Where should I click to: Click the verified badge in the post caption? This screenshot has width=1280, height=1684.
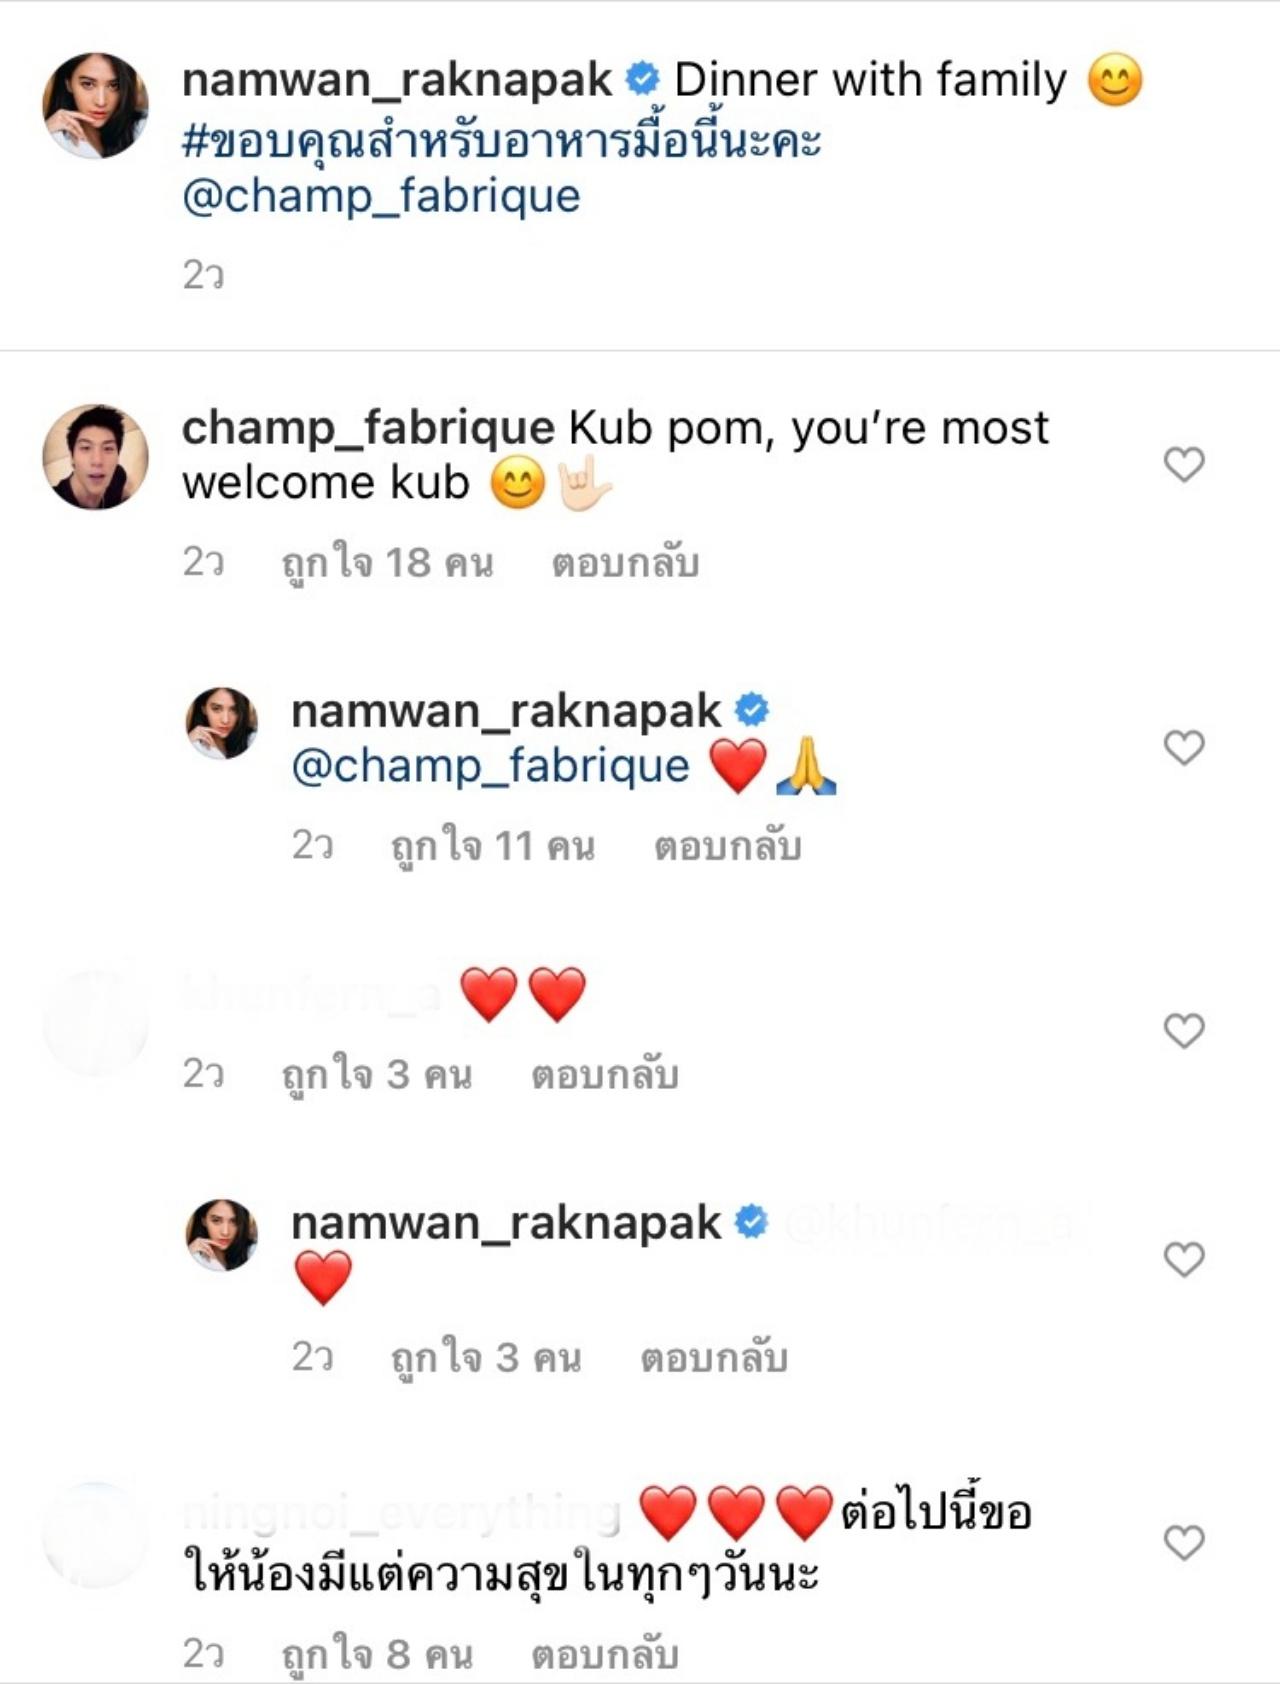tap(642, 79)
